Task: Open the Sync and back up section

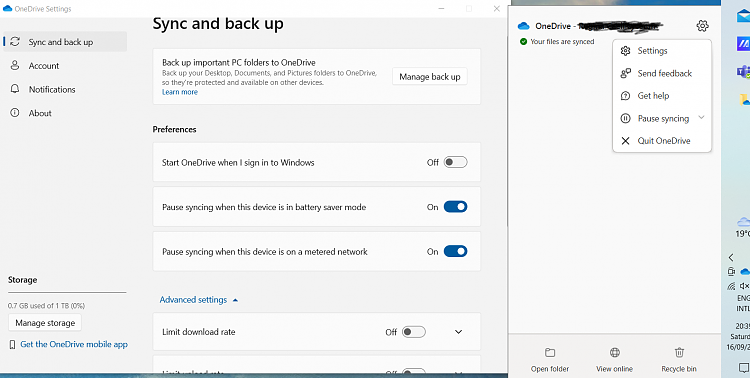Action: pos(65,42)
